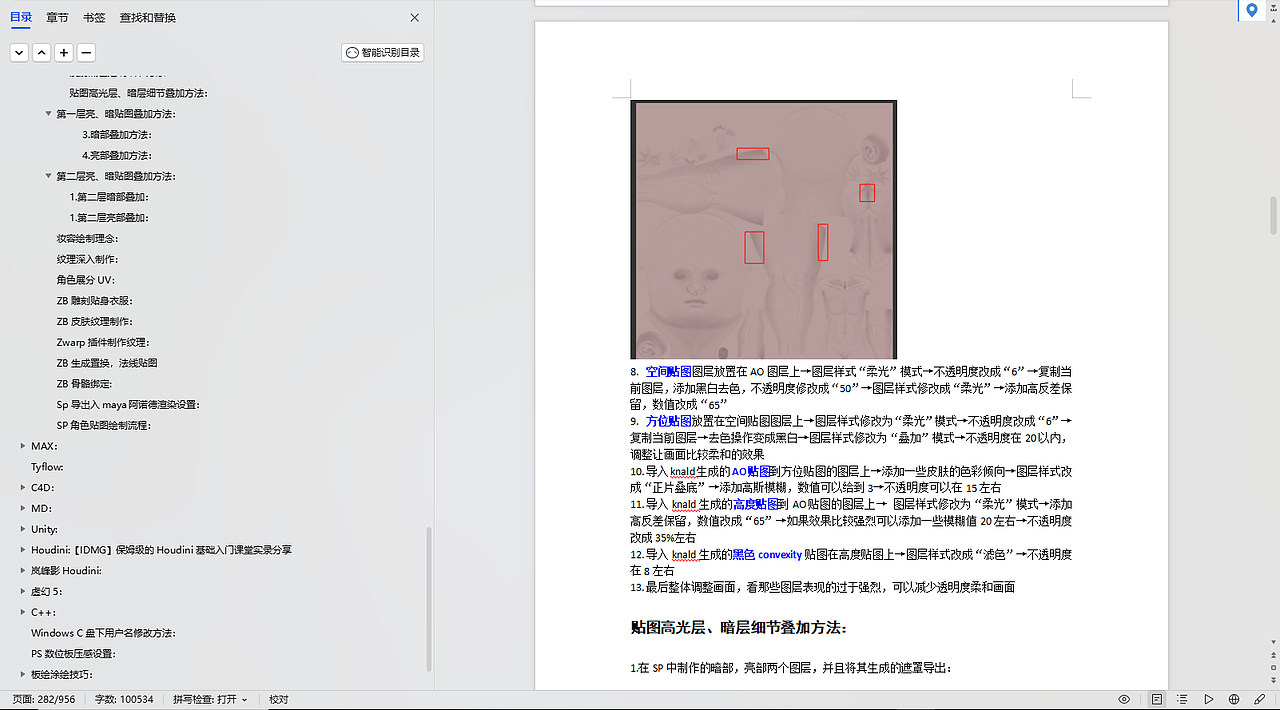Click the 页面: 282/956 indicator

[x=43, y=699]
